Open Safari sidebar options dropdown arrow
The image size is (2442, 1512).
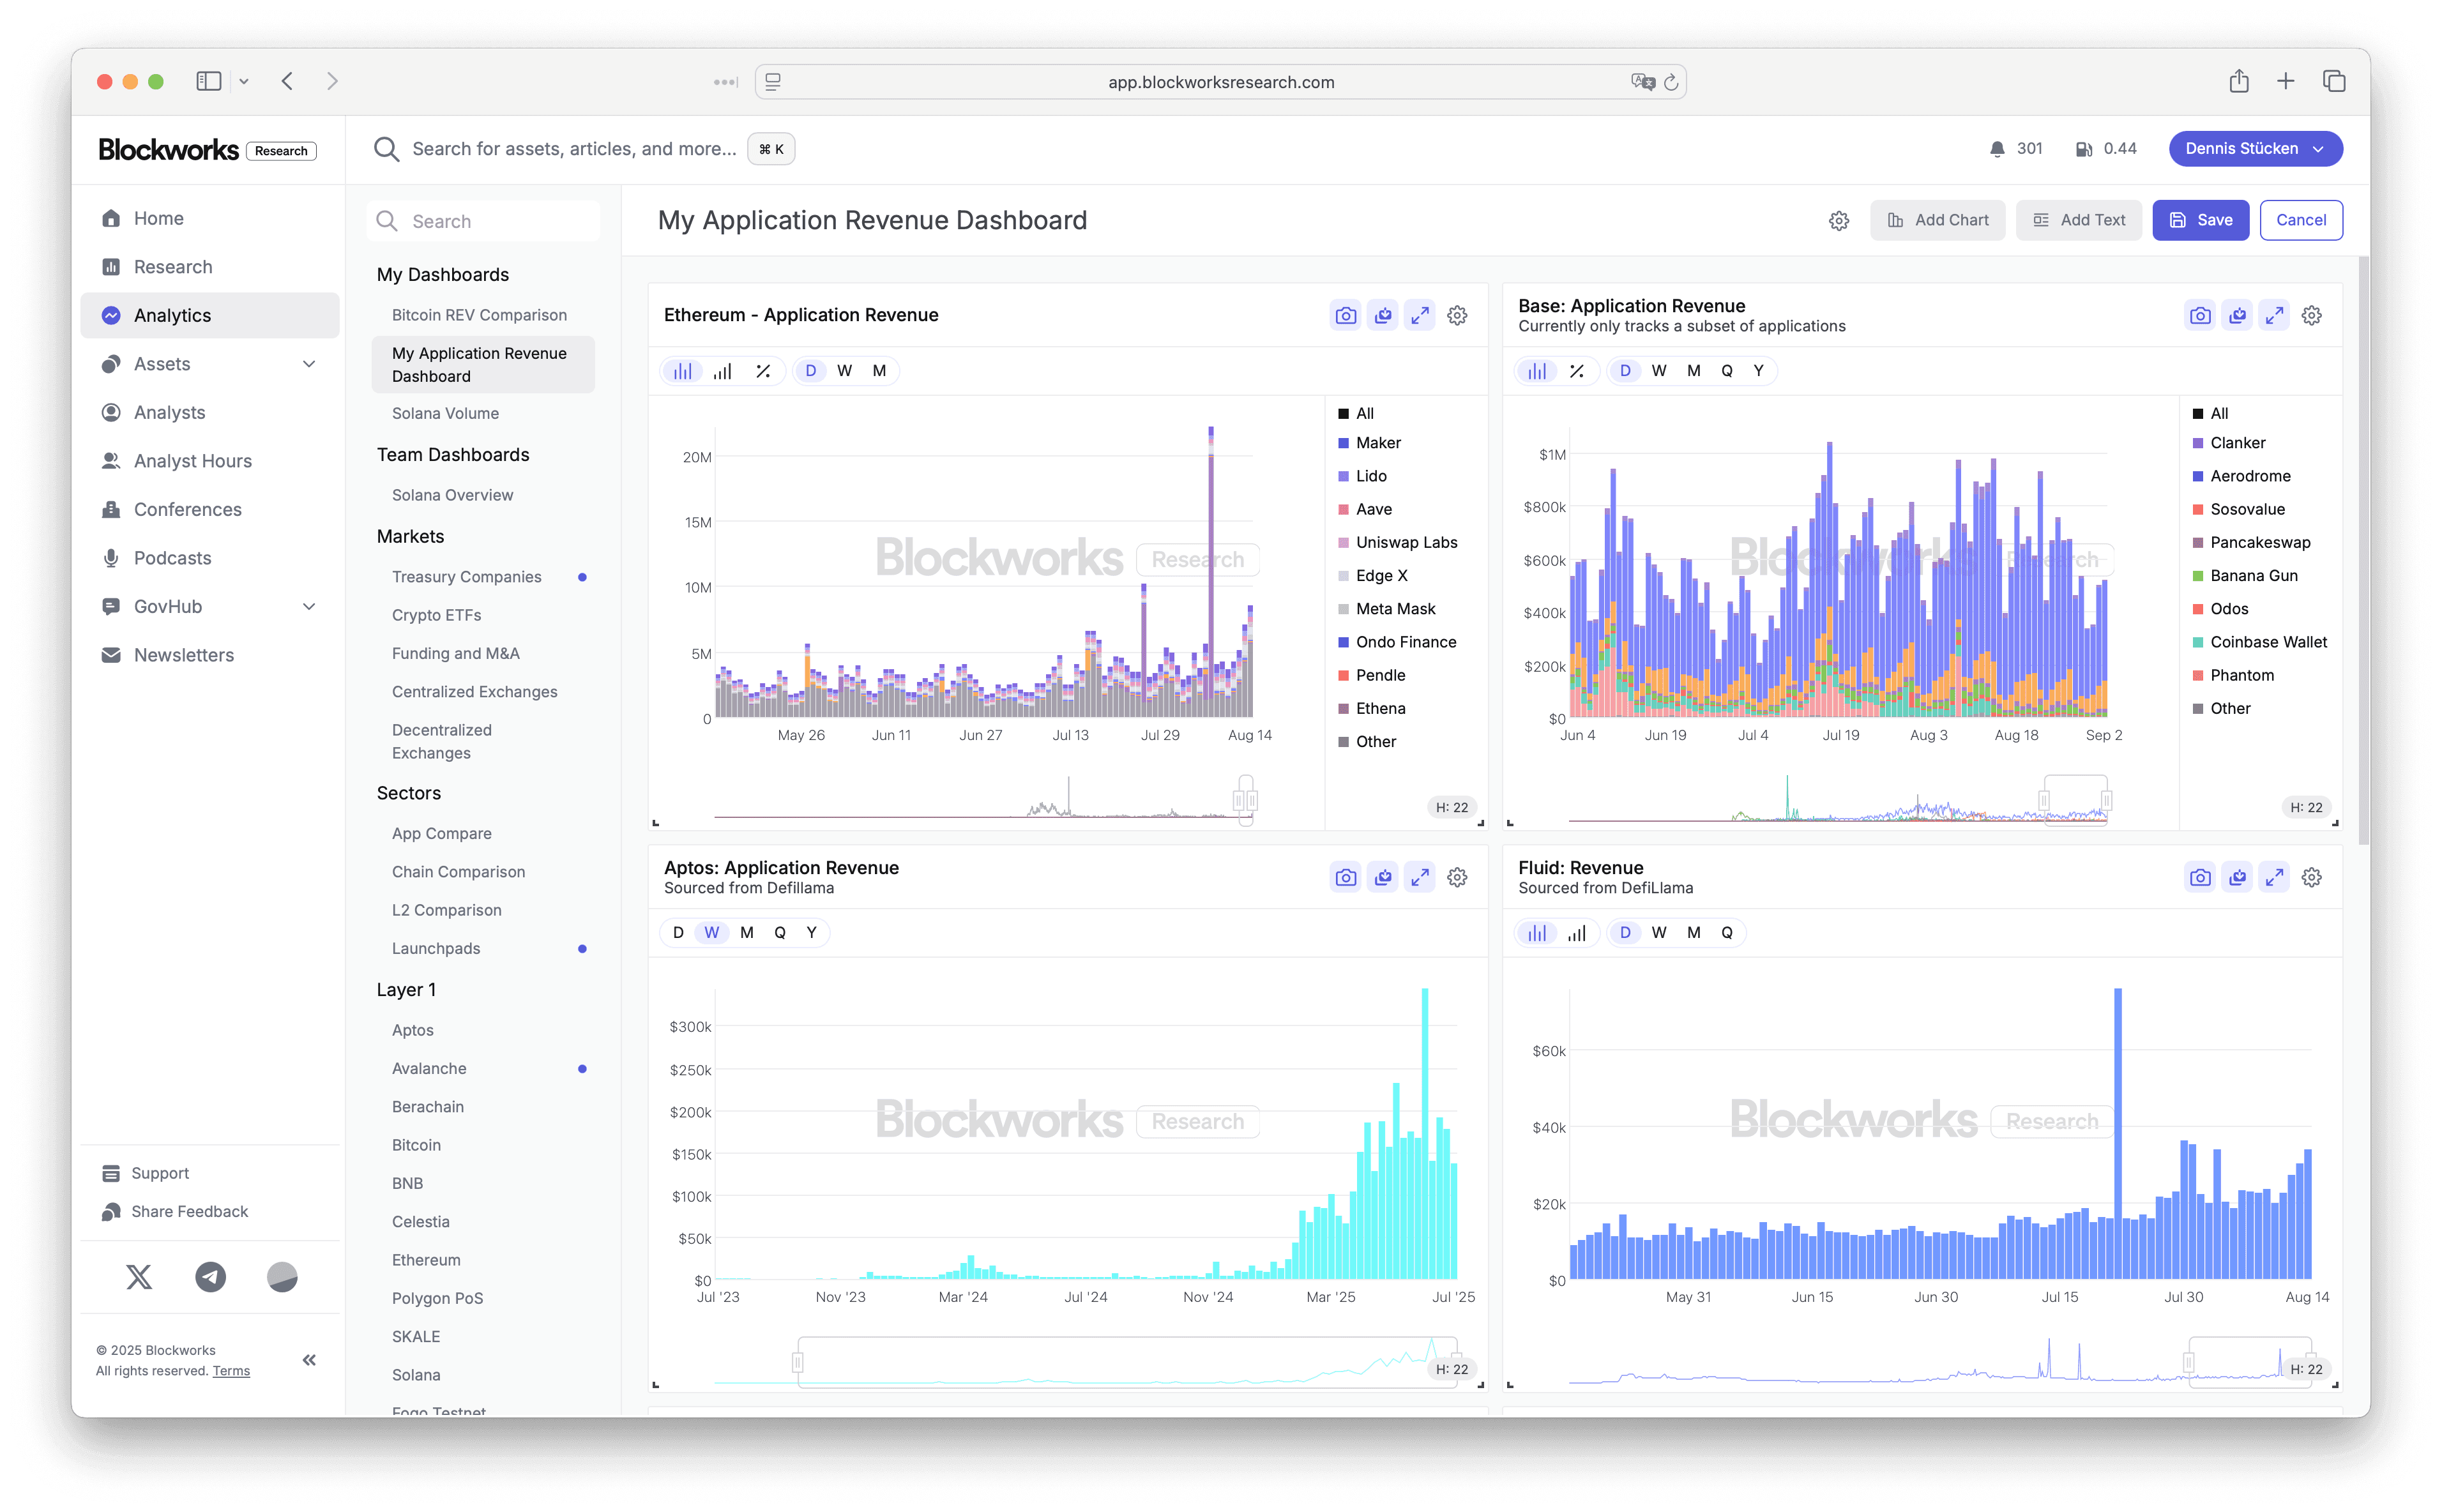coord(243,82)
